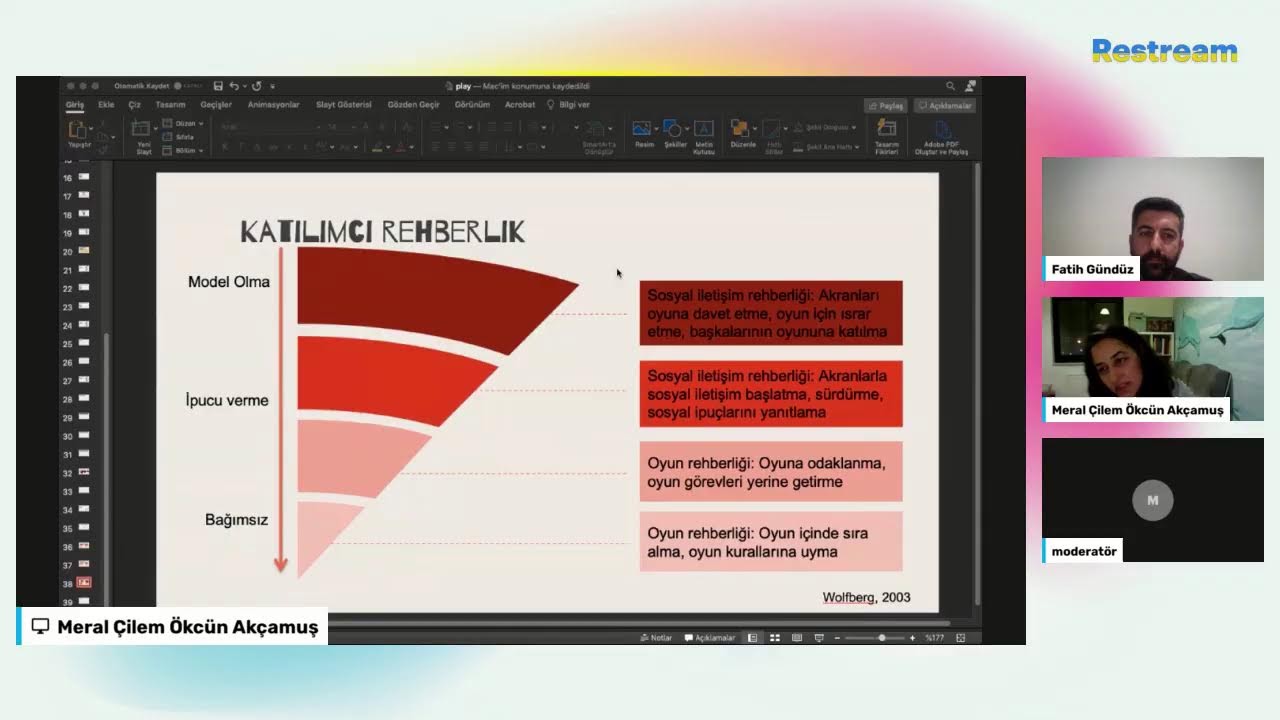Image resolution: width=1280 pixels, height=720 pixels.
Task: Click the Açıklamalar button in ribbon
Action: [943, 105]
